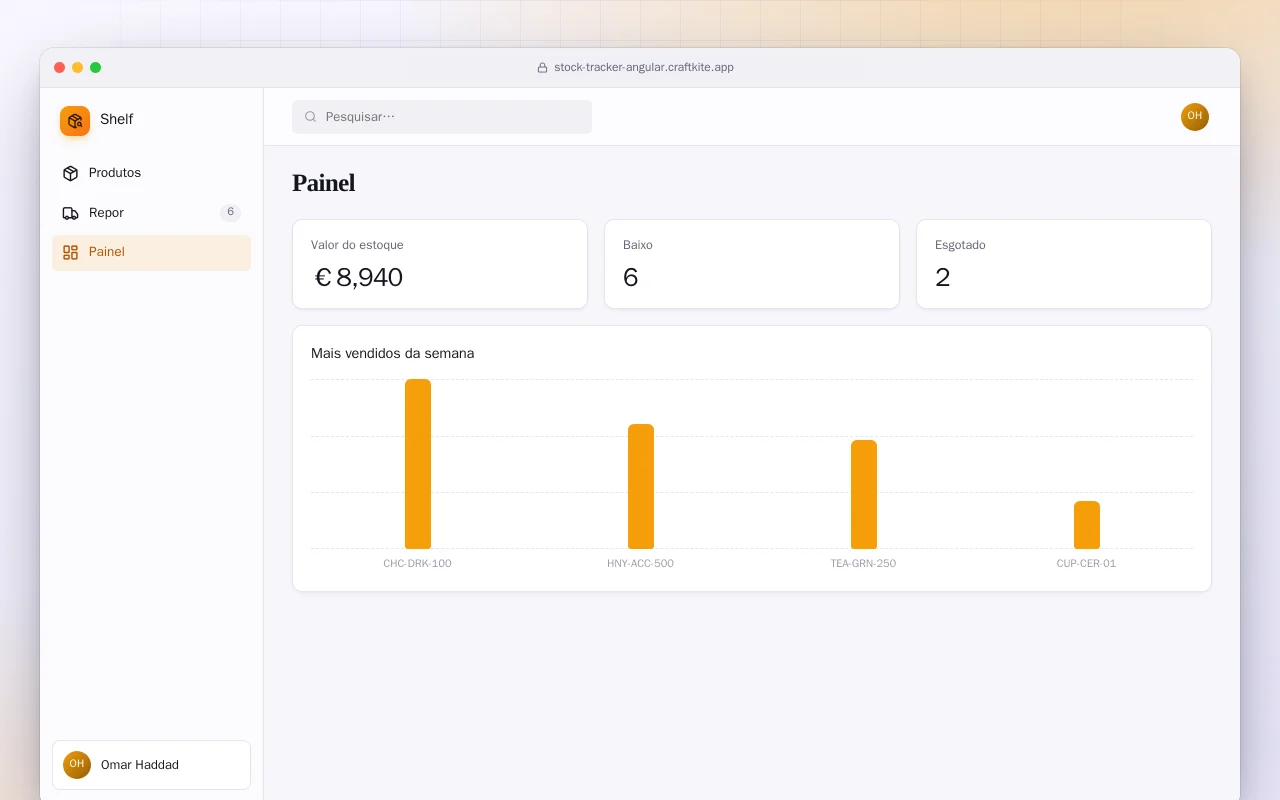Screen dimensions: 1280x800
Task: Minimize the window with the yellow button
Action: (78, 68)
